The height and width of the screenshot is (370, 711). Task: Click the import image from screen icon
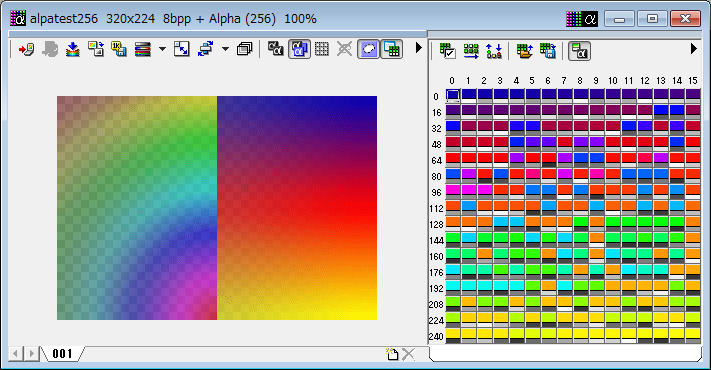click(x=26, y=49)
